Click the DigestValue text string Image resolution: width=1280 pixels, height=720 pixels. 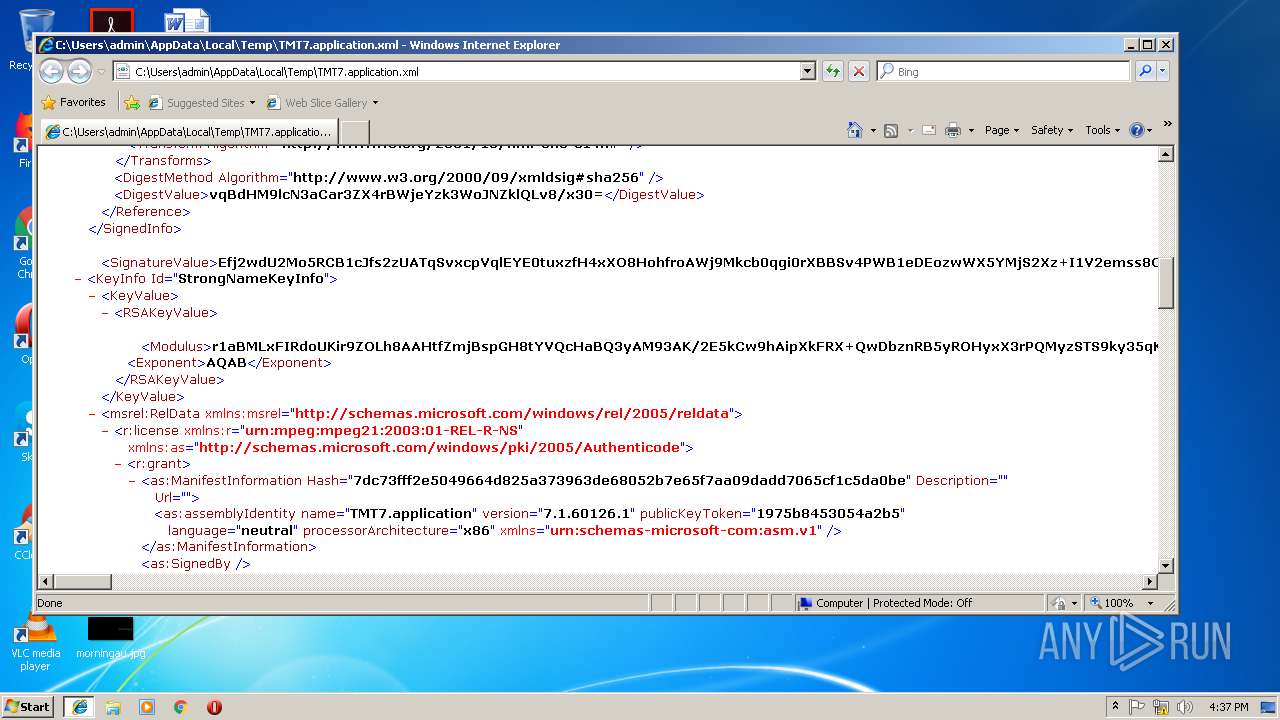[406, 195]
